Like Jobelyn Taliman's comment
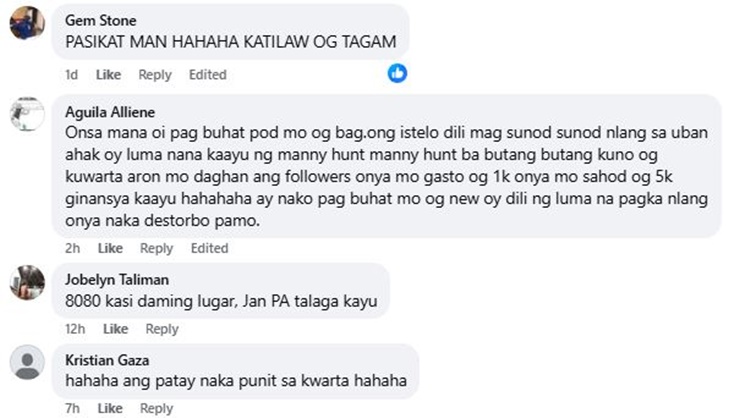 116,329
